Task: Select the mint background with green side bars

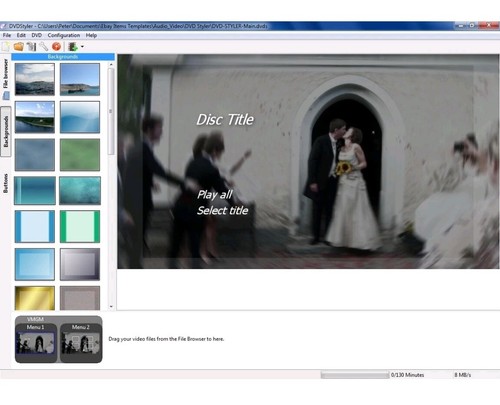Action: [x=80, y=226]
